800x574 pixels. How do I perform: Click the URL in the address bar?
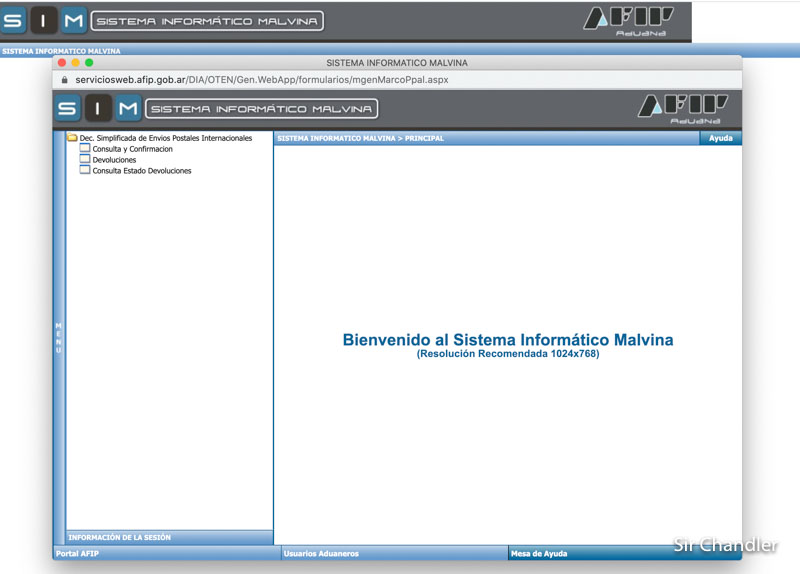(x=262, y=80)
